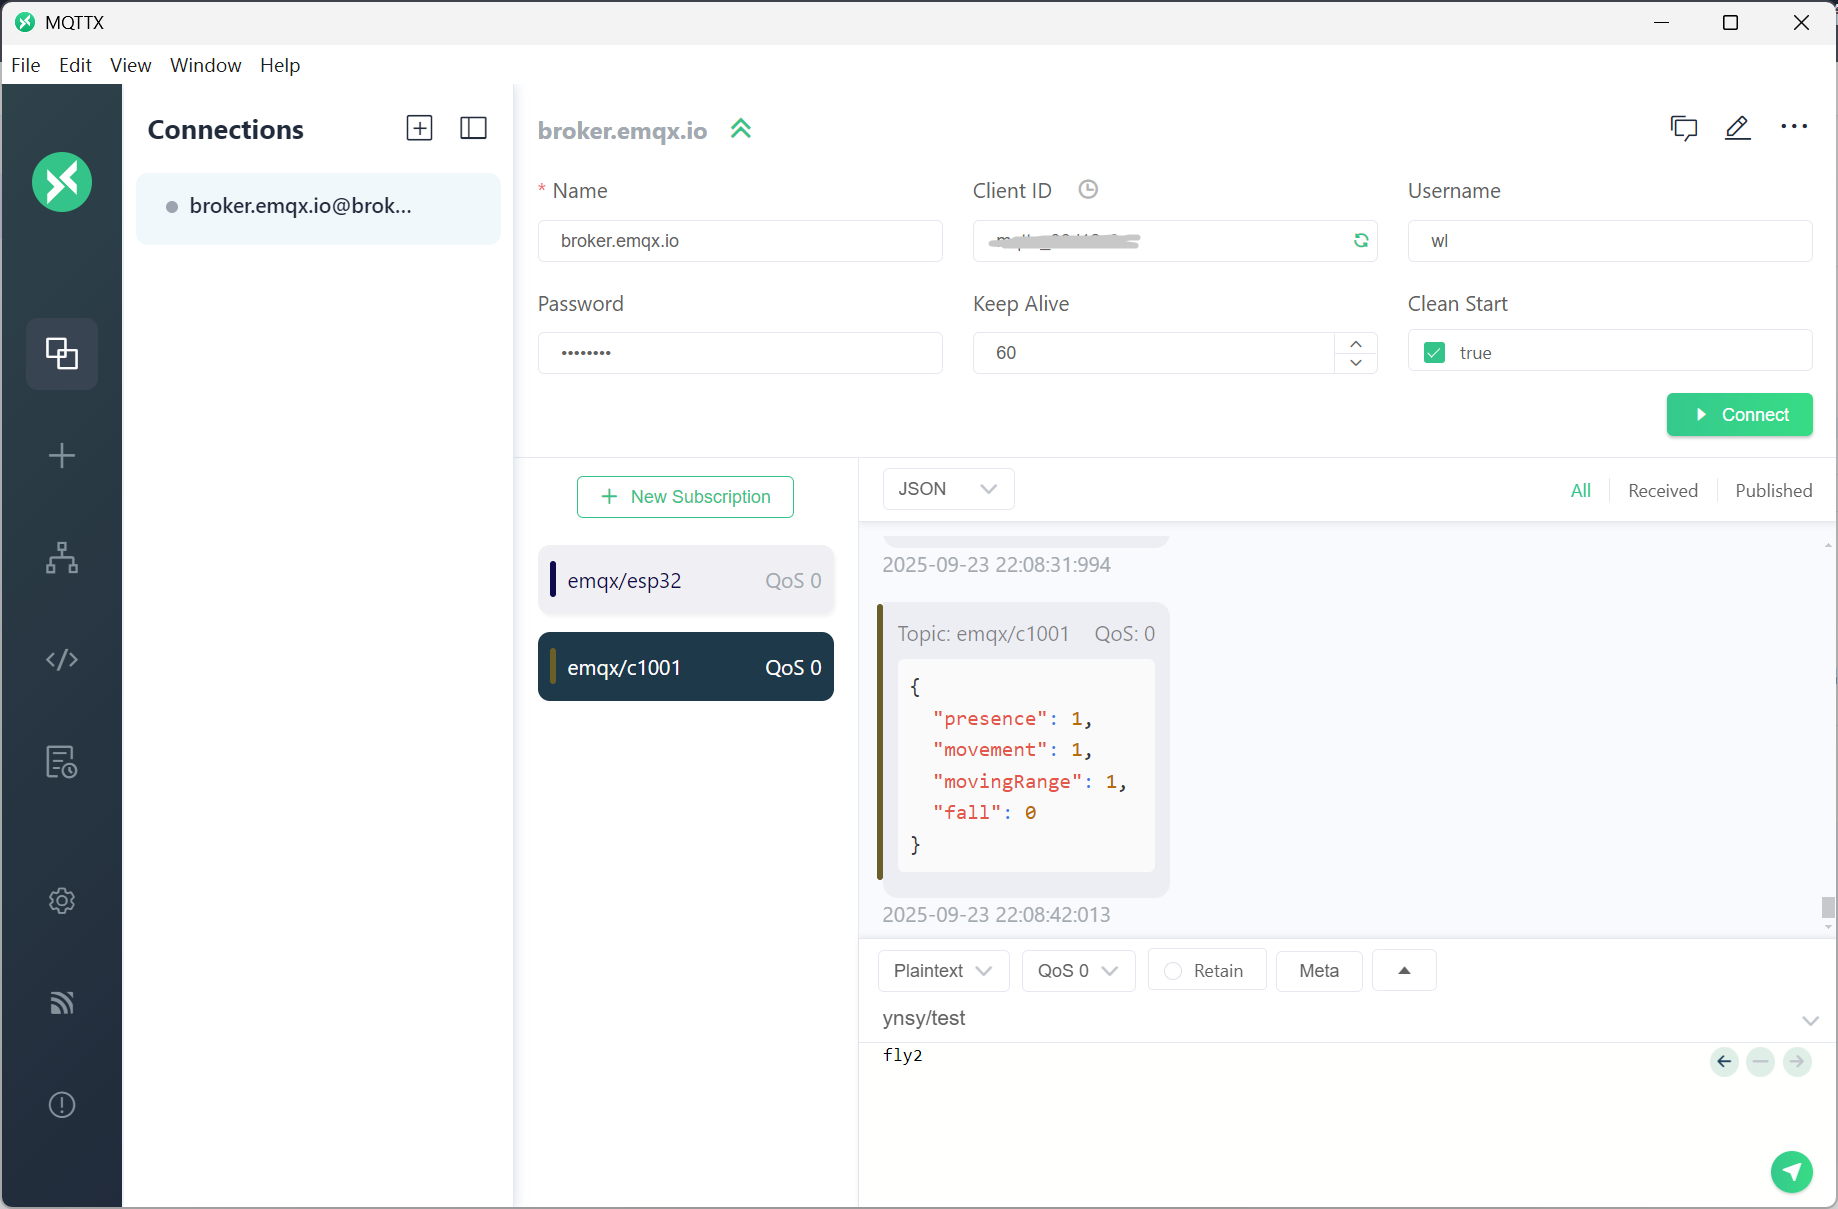Open Settings via the gear icon

[62, 901]
